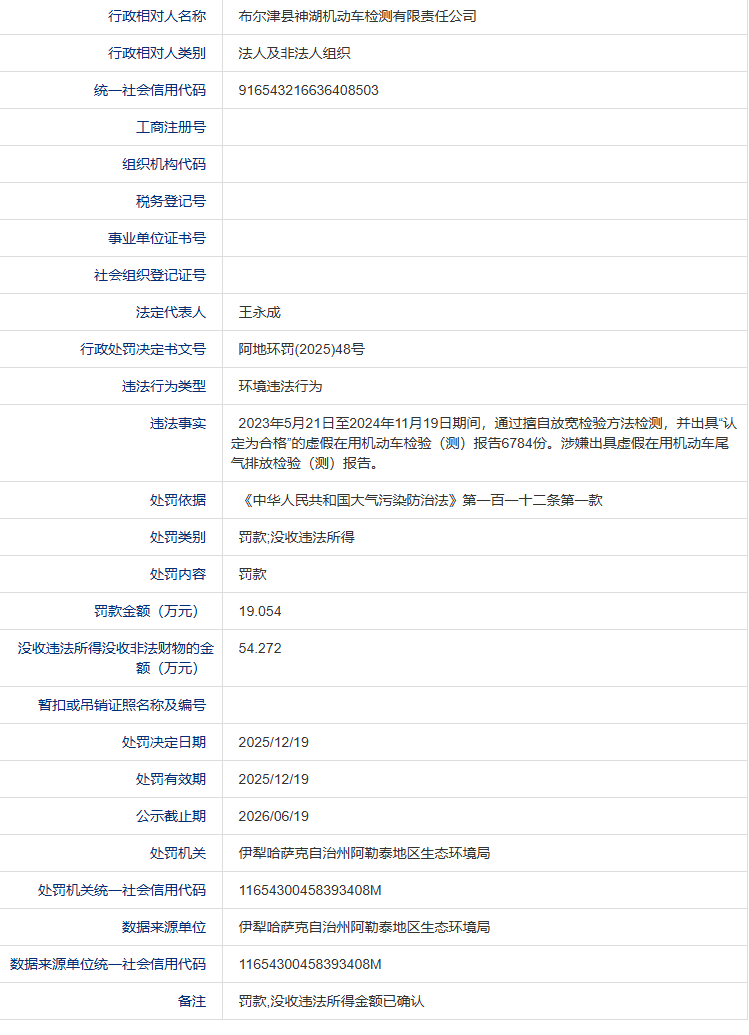Click the penalty category value 罚款;没收违法所得

click(296, 537)
